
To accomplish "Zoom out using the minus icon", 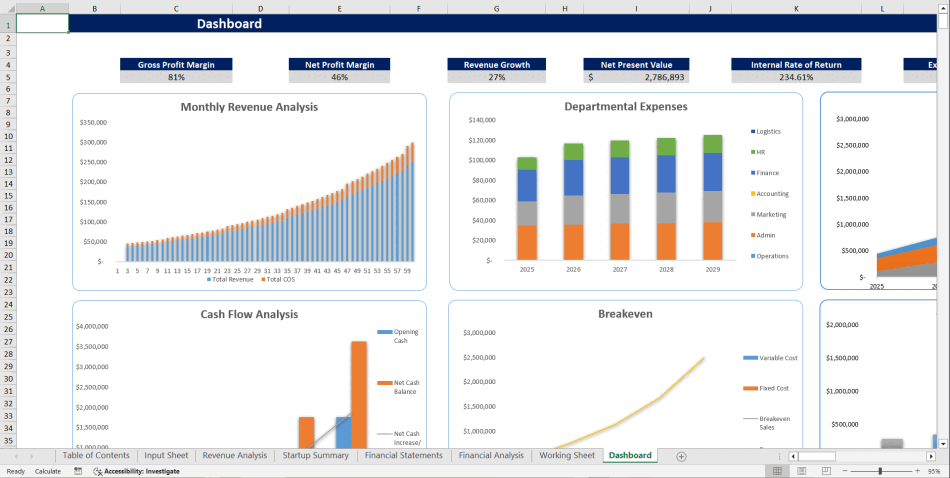I will pyautogui.click(x=844, y=471).
